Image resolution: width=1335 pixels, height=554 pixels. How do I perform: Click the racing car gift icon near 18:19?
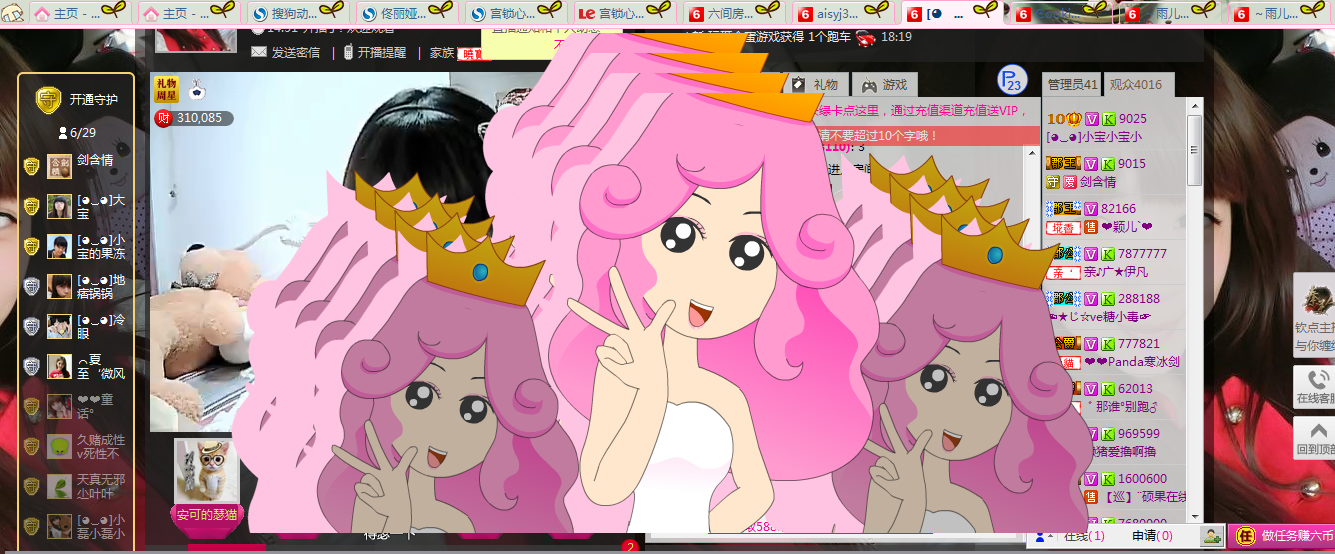click(x=866, y=37)
